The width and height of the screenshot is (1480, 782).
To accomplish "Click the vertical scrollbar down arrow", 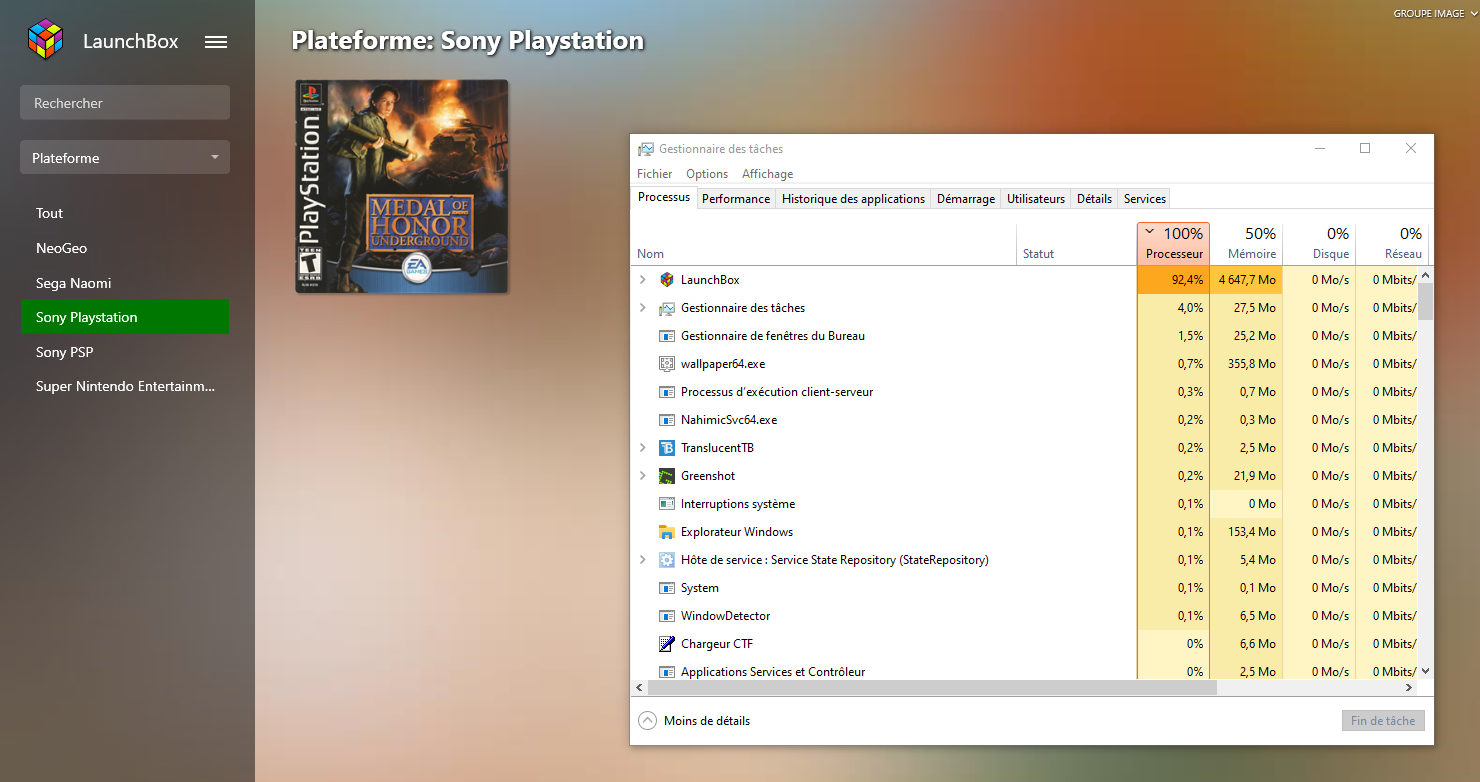I will (1426, 672).
